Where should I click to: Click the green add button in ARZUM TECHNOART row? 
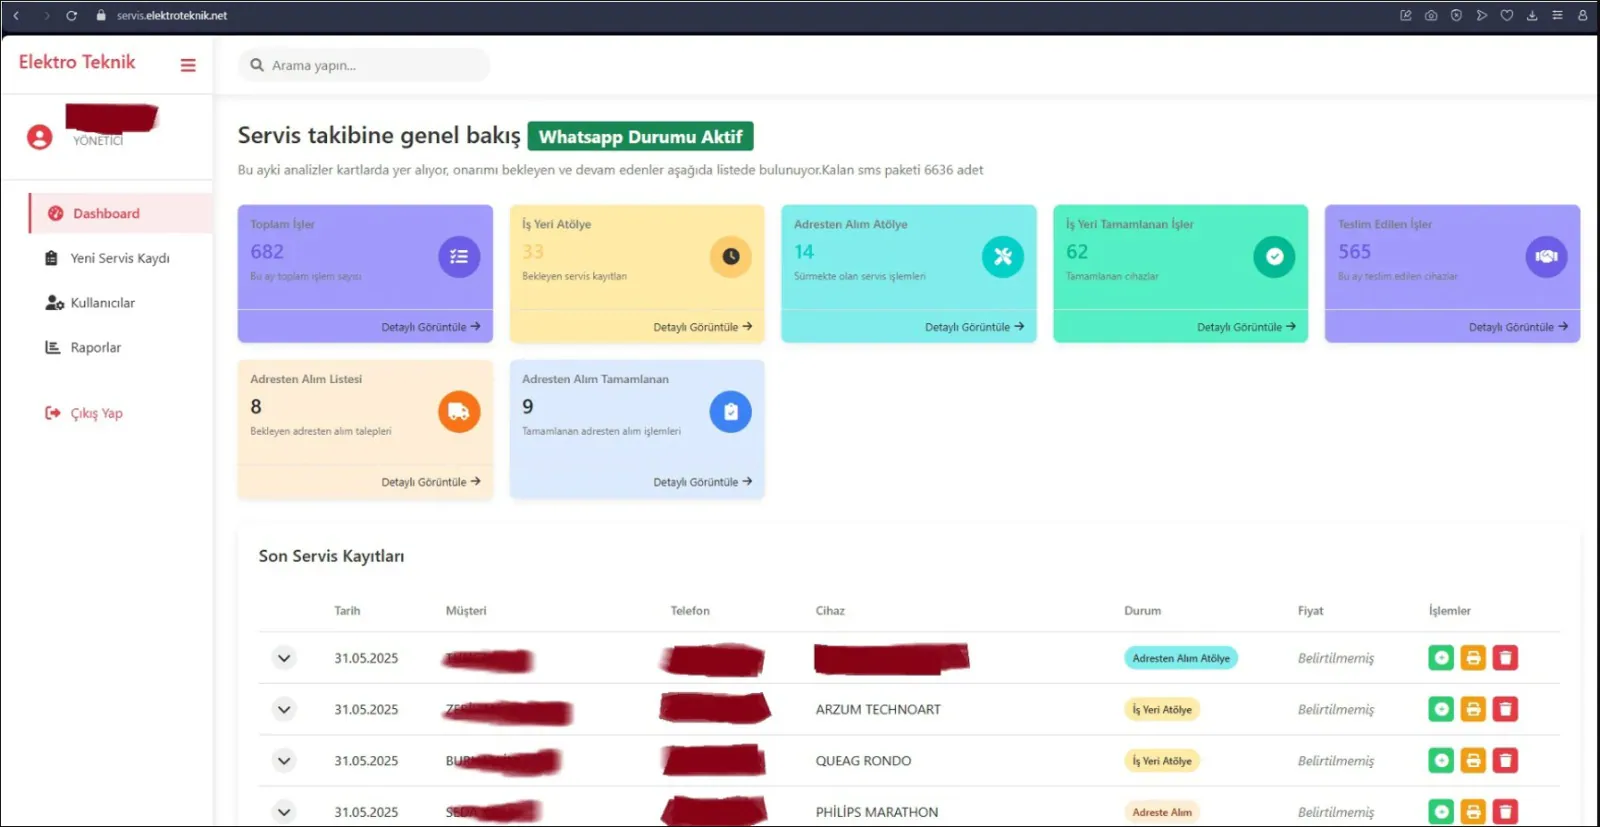[x=1441, y=709]
